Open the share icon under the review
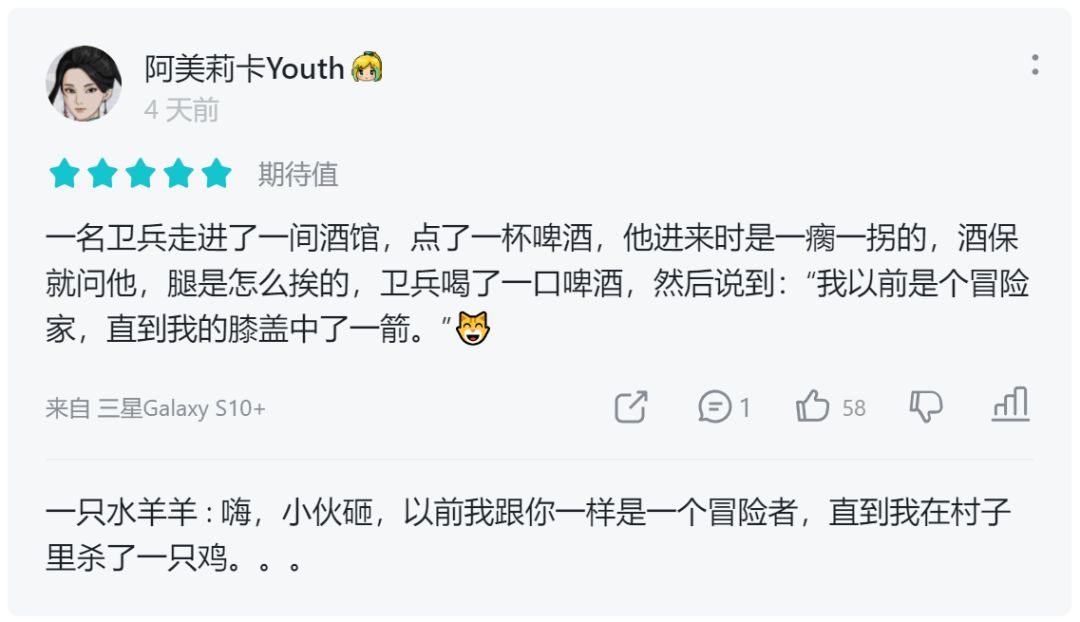The height and width of the screenshot is (622, 1080). pyautogui.click(x=631, y=407)
